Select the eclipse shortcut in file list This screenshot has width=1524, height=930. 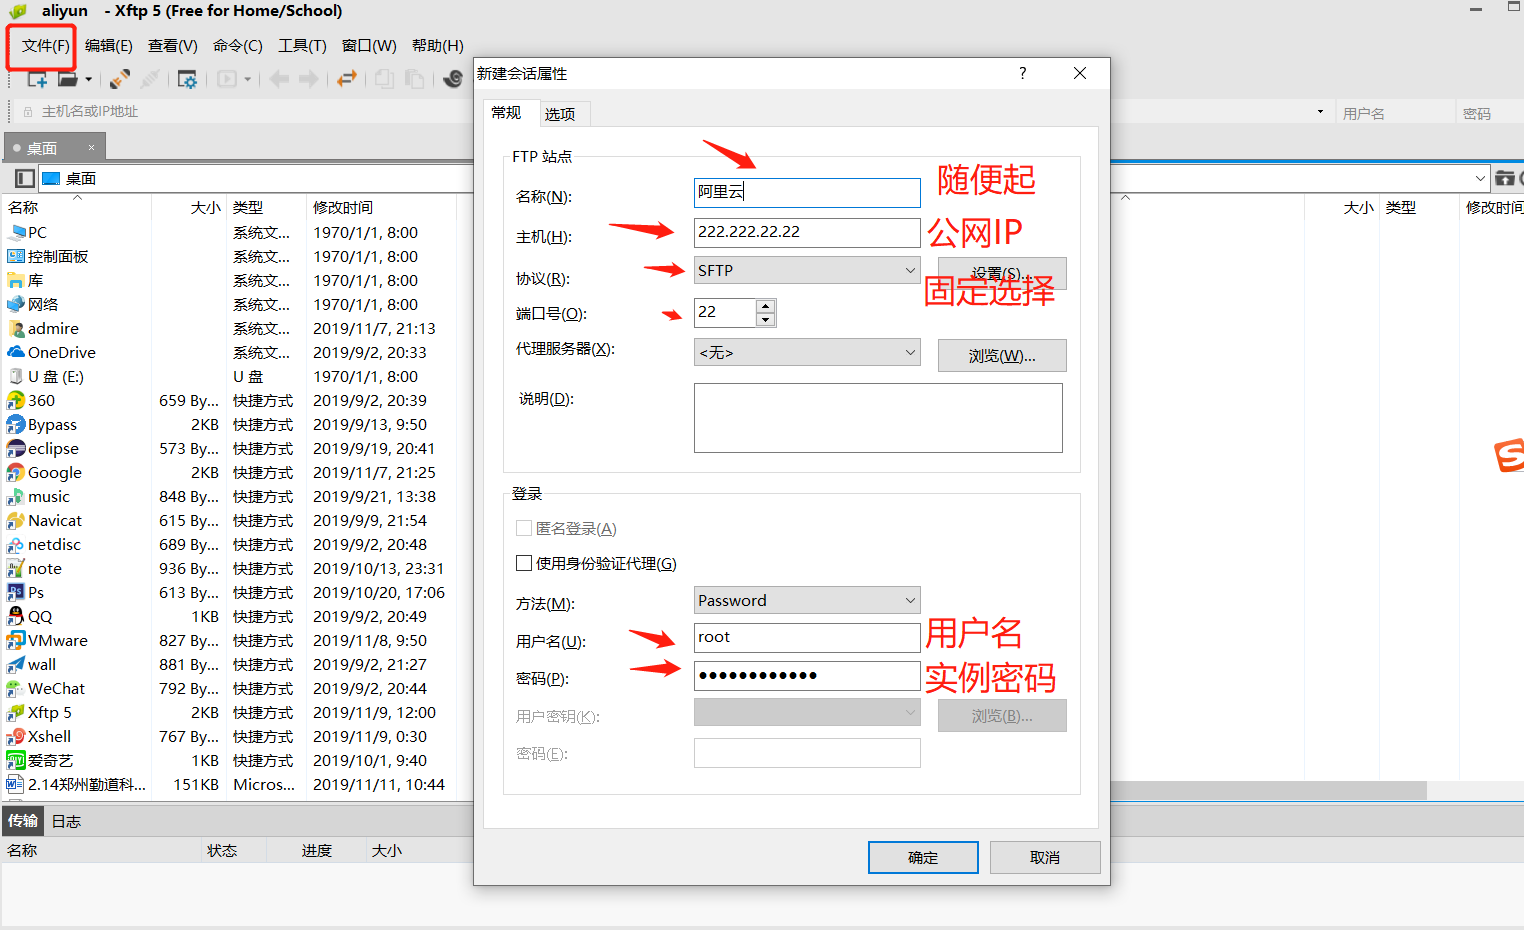pyautogui.click(x=53, y=448)
